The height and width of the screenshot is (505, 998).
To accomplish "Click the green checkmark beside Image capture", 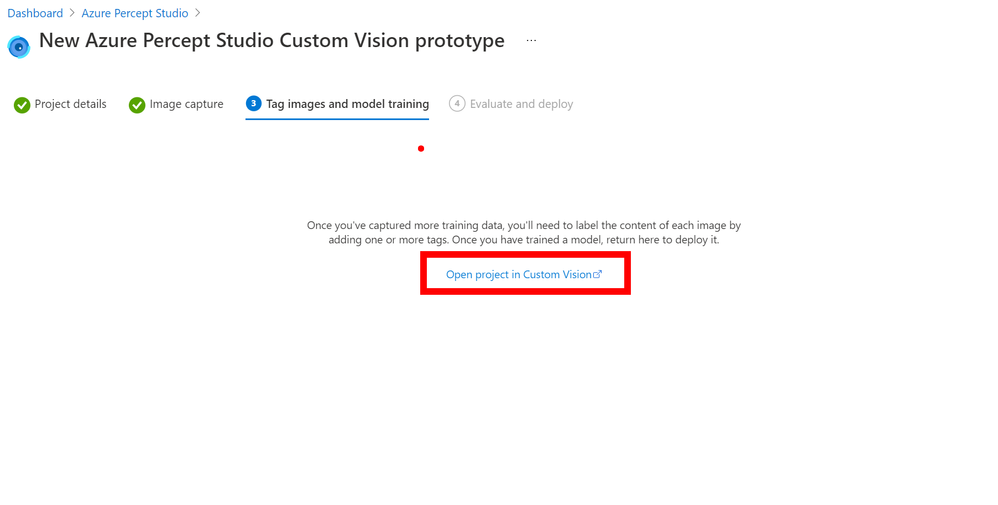I will (x=137, y=105).
